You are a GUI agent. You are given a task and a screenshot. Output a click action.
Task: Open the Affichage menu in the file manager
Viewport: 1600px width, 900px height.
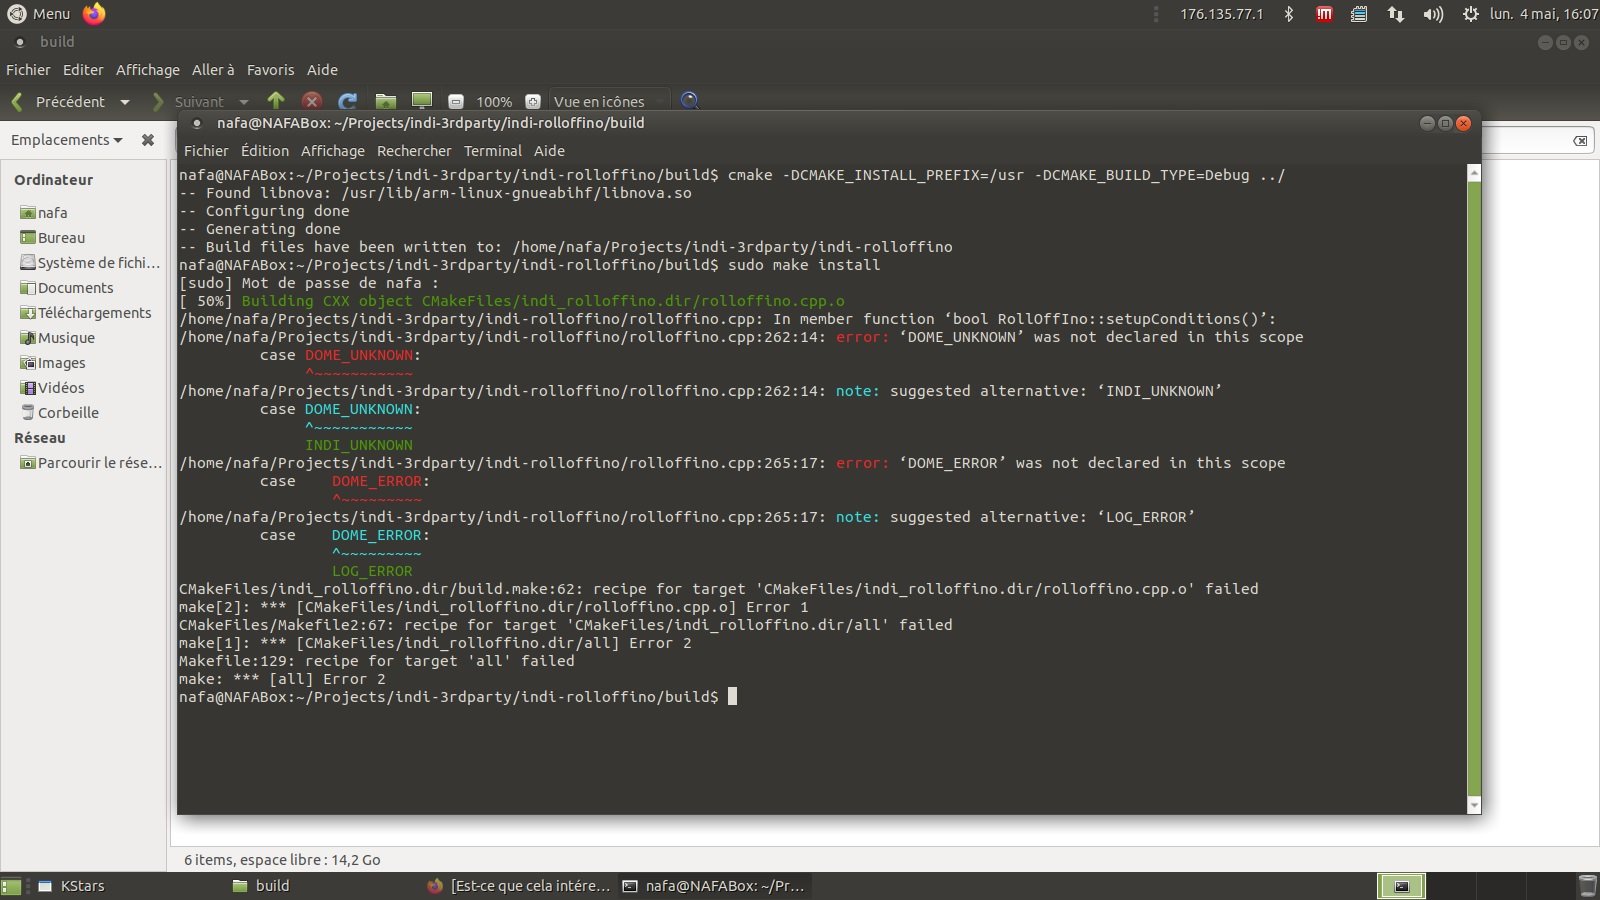coord(148,70)
